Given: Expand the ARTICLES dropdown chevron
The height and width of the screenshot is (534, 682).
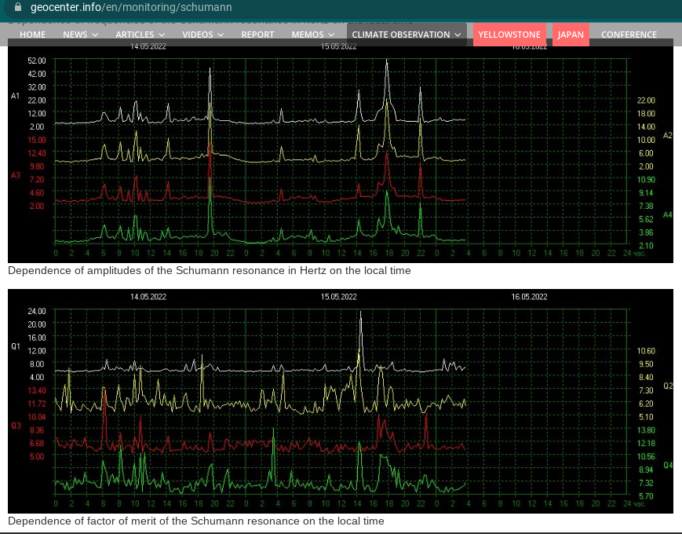Looking at the screenshot, I should tap(161, 35).
